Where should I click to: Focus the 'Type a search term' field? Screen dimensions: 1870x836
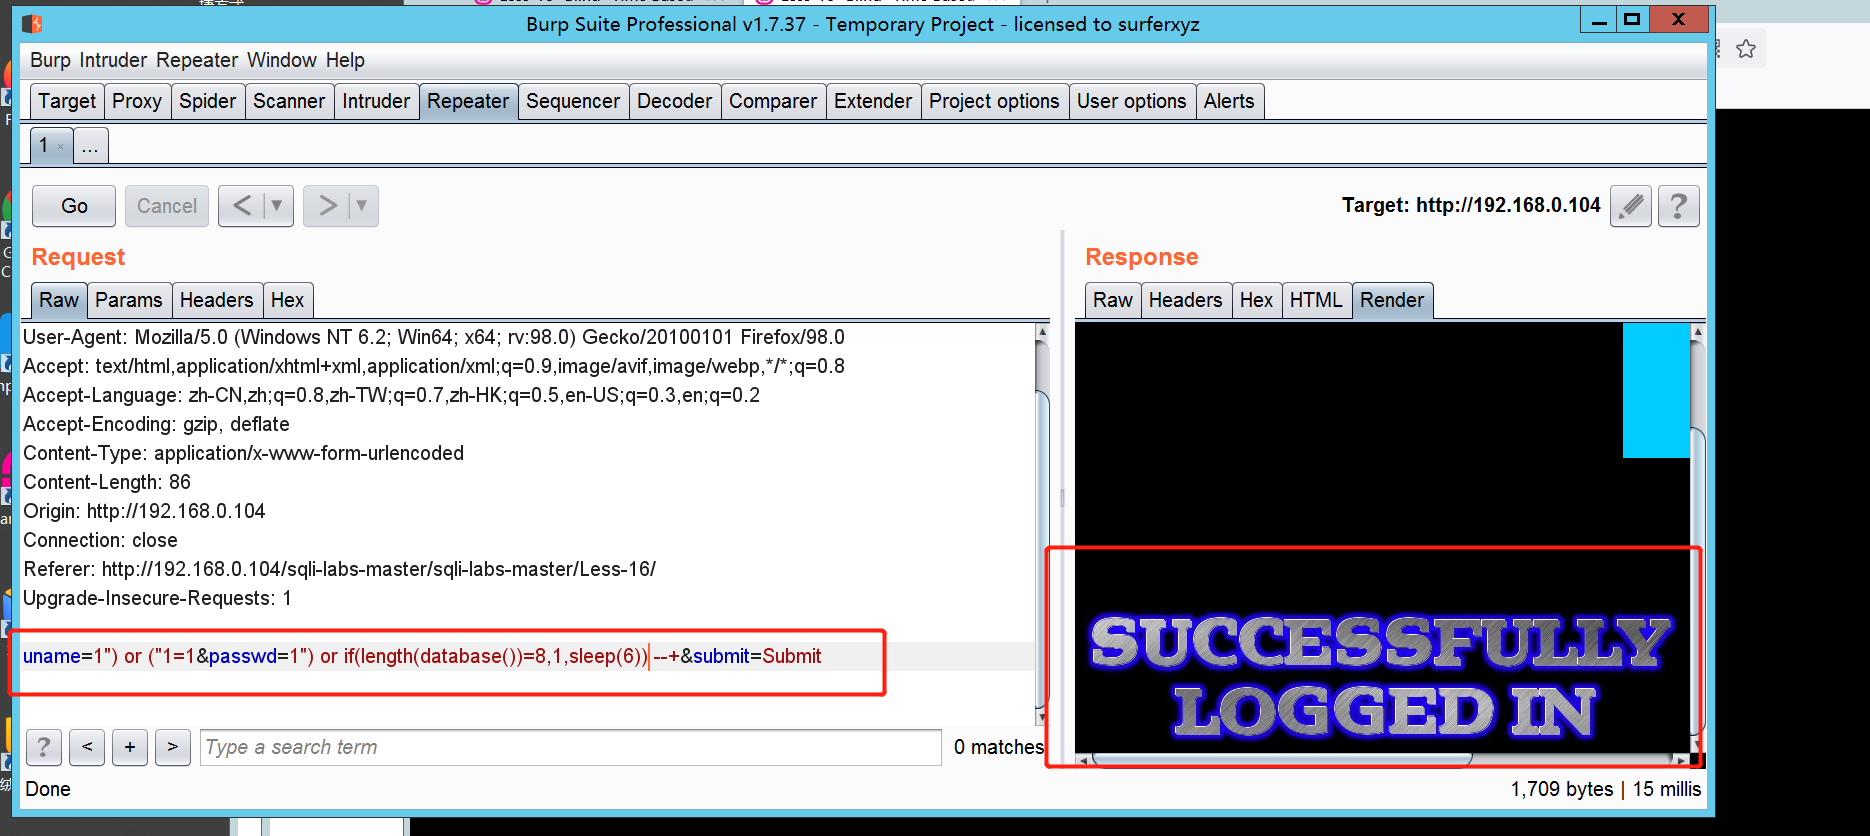click(571, 747)
